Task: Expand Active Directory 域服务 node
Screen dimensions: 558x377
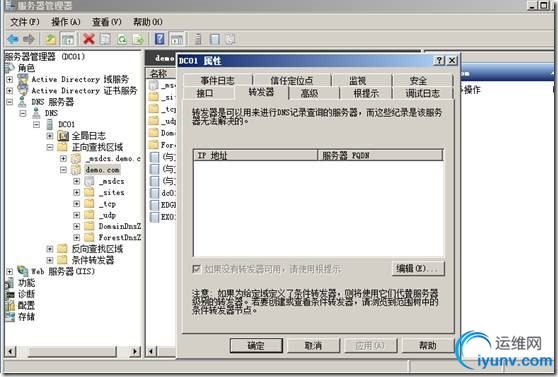Action: 10,79
